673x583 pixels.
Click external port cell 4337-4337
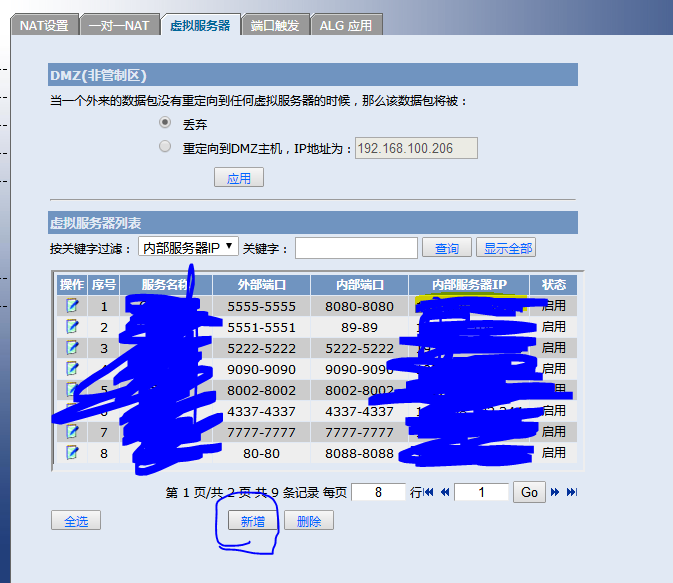click(x=261, y=411)
